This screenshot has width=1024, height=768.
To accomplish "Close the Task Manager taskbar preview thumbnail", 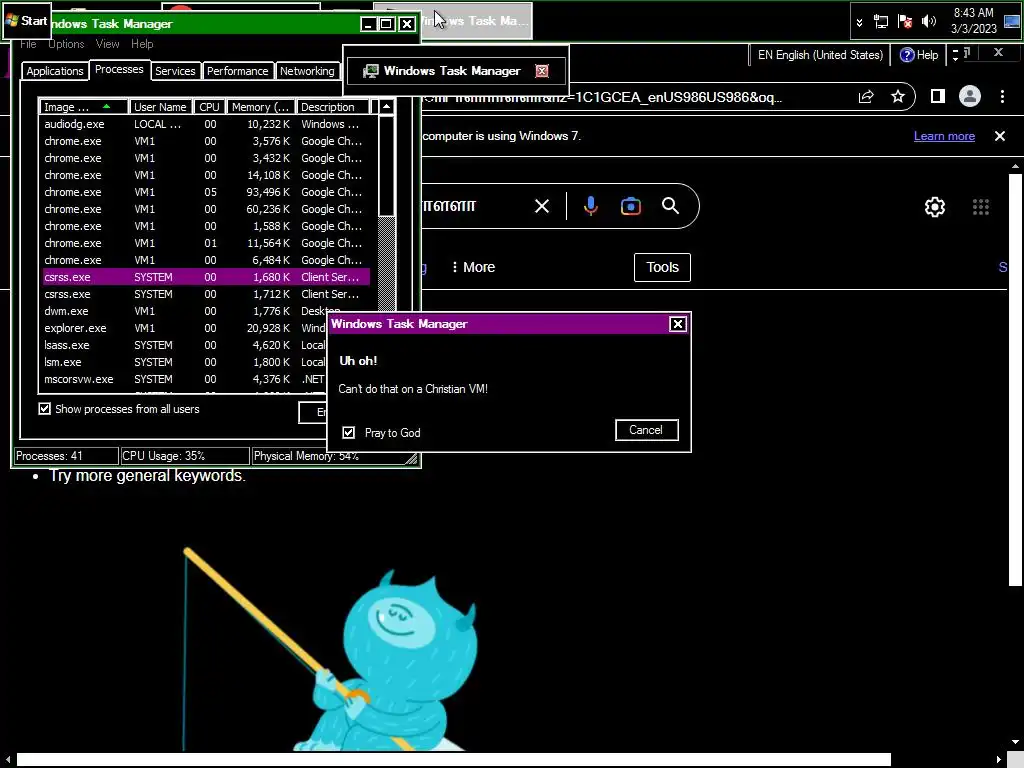I will [542, 71].
